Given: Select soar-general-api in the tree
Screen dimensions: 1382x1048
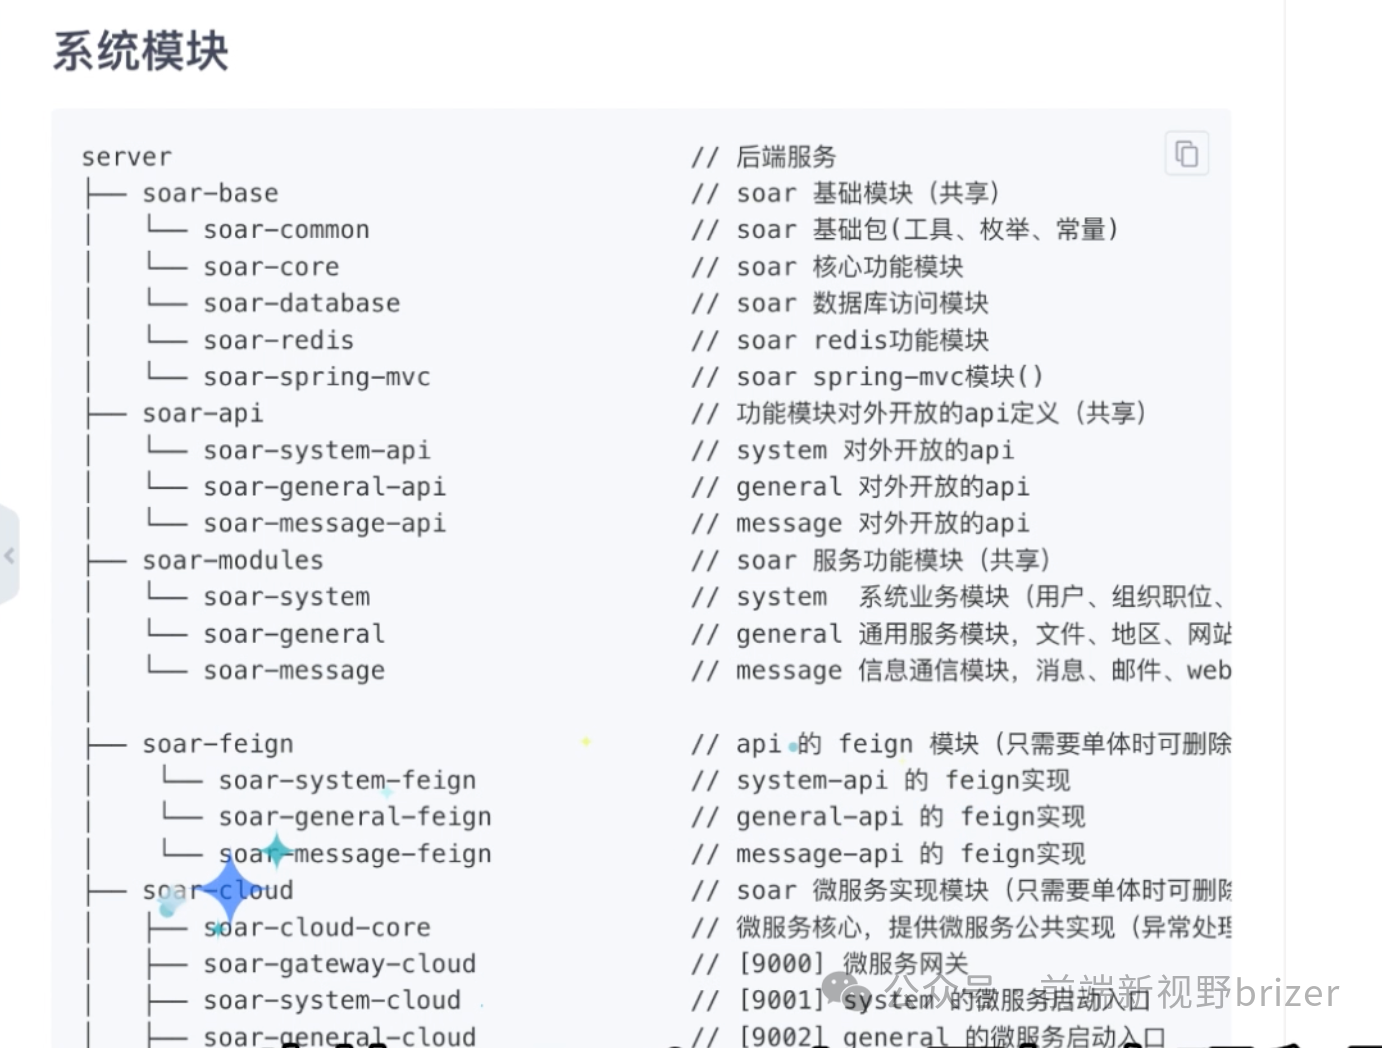Looking at the screenshot, I should click(x=324, y=486).
